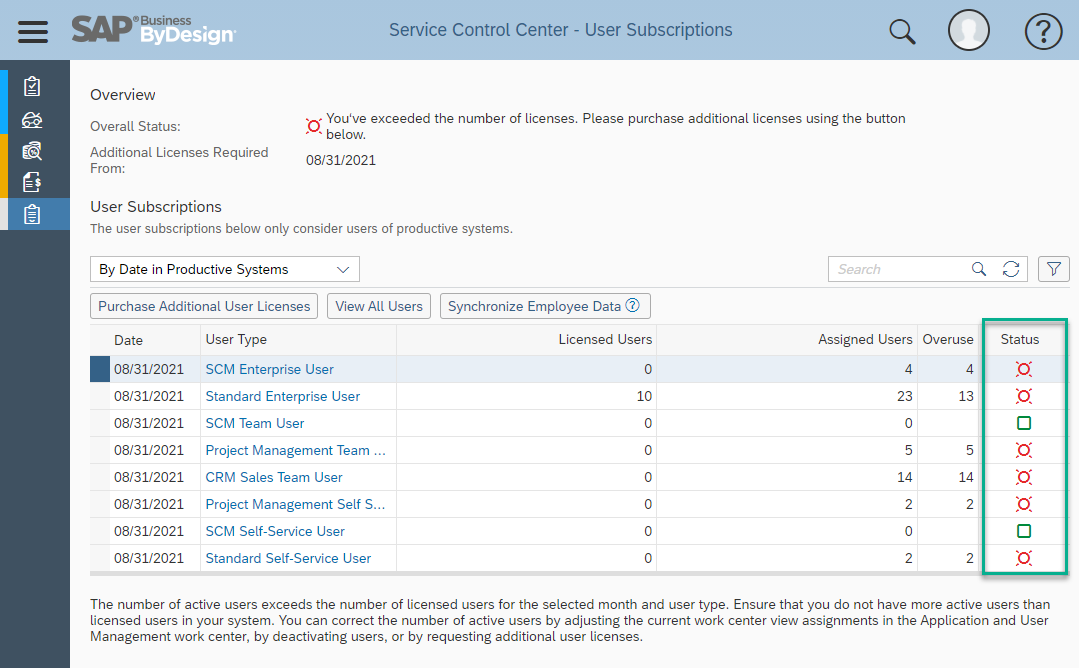Click Purchase Additional User Licenses button
This screenshot has width=1079, height=668.
204,306
